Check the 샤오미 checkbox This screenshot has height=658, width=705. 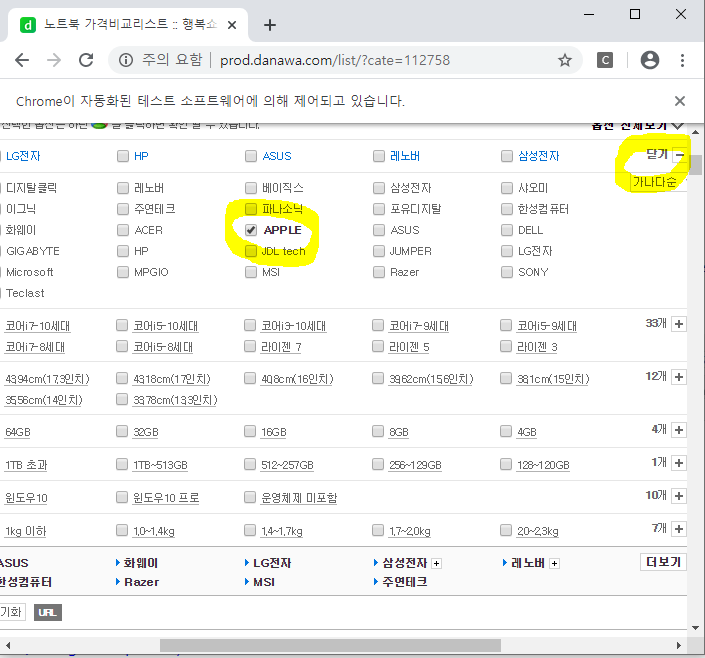point(507,188)
